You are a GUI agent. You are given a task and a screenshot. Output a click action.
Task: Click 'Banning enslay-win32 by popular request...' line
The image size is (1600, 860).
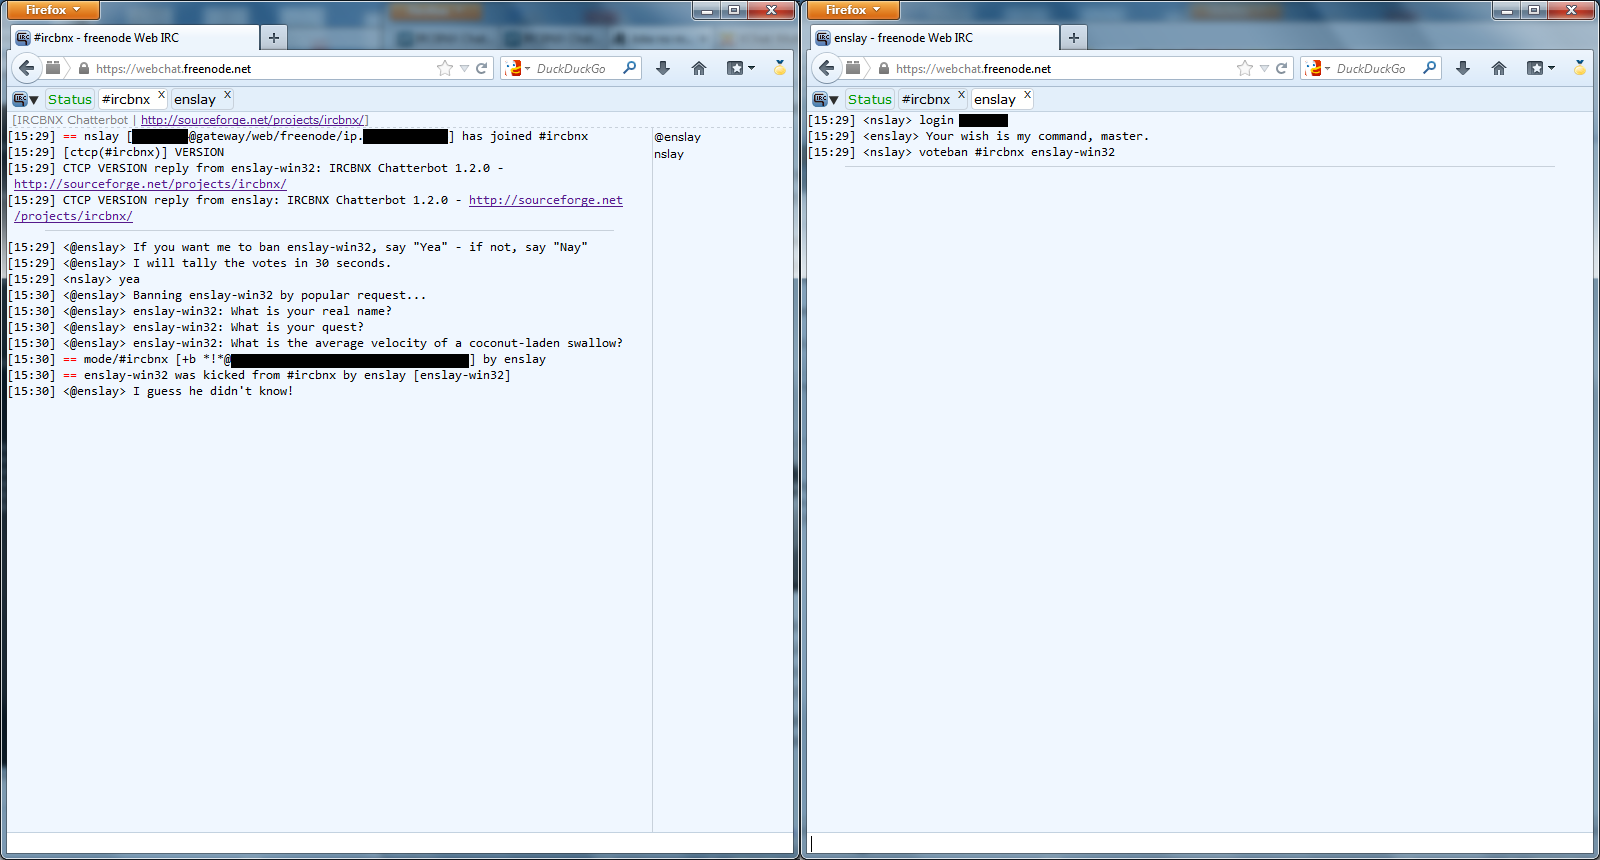217,295
